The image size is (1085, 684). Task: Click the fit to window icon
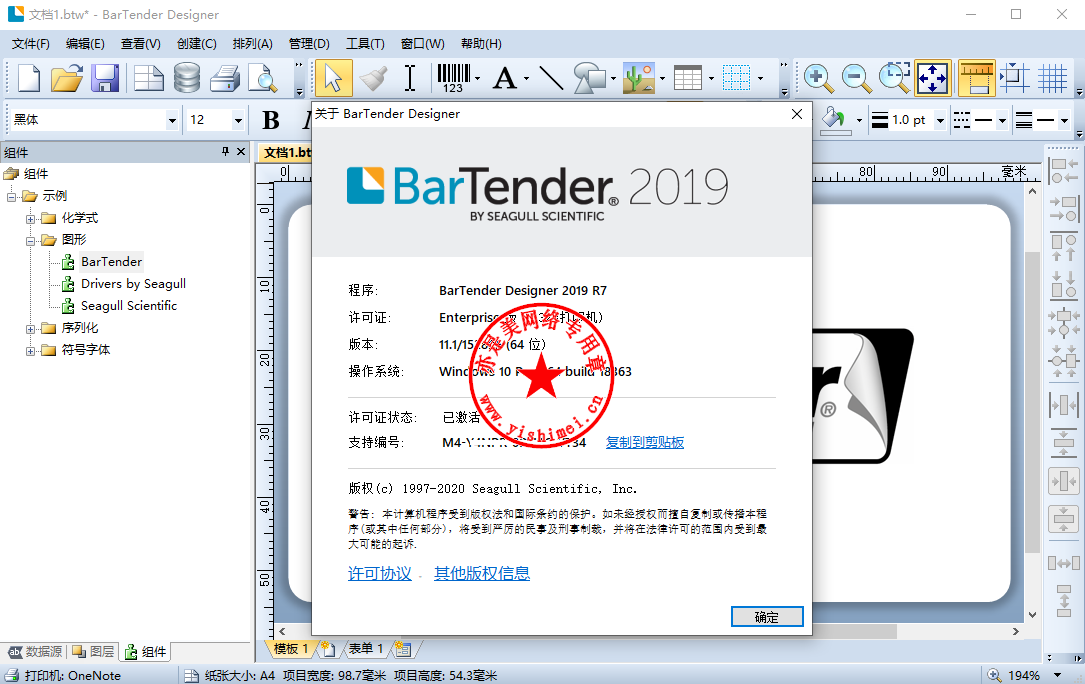933,78
